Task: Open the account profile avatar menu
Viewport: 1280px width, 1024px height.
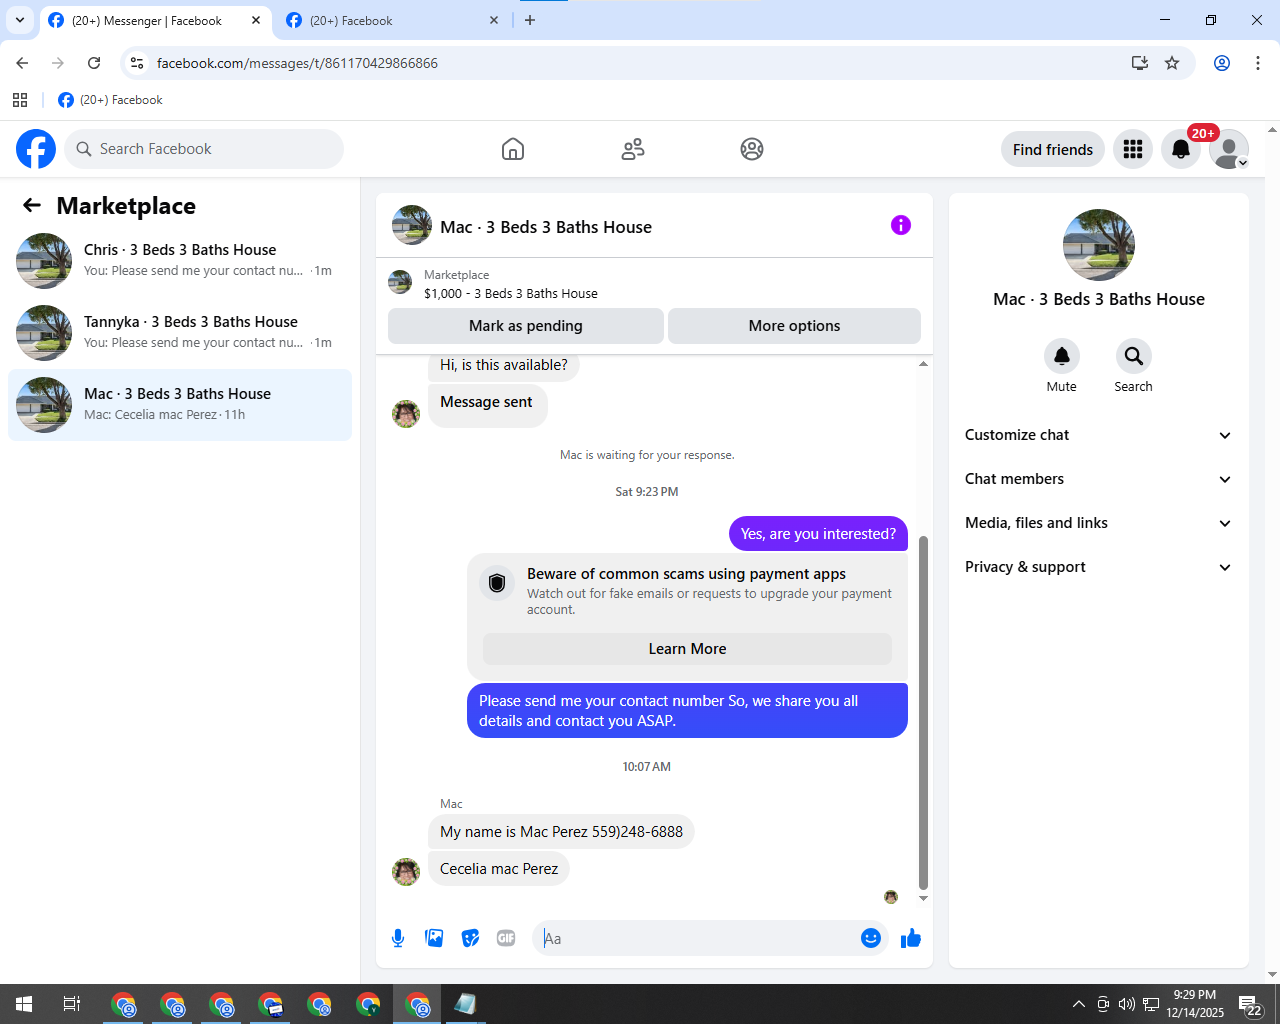Action: 1229,149
